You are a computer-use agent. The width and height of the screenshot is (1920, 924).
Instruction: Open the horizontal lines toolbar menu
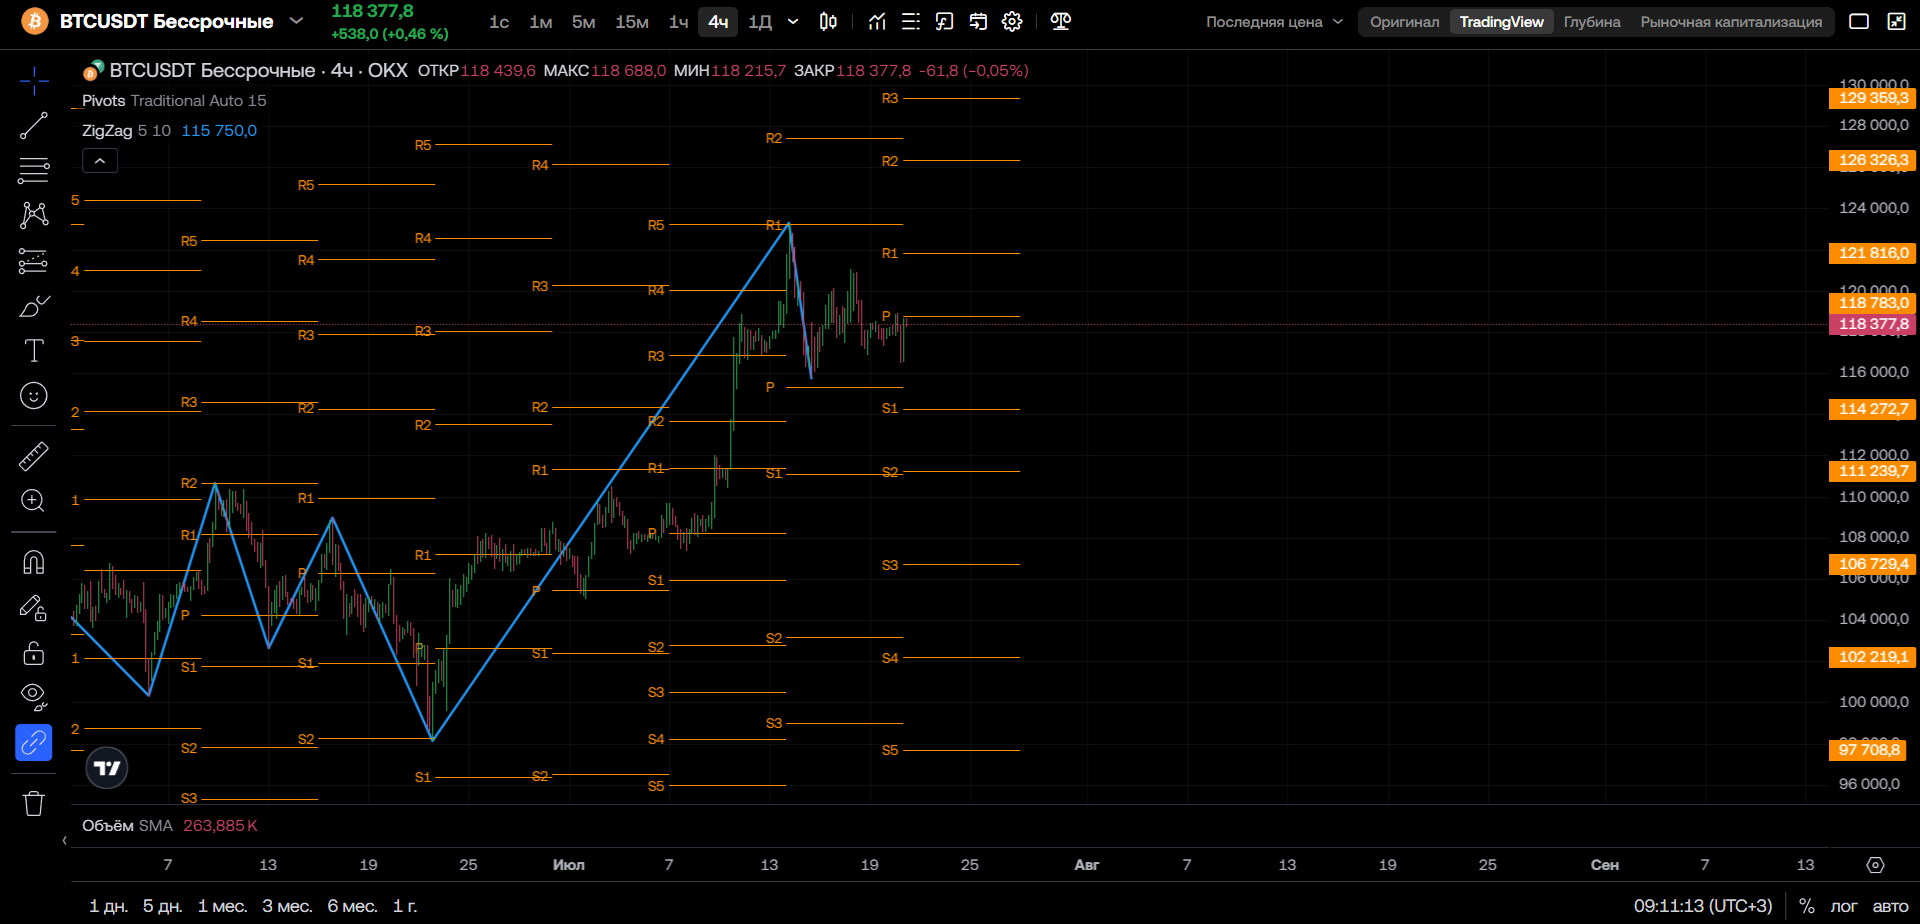pyautogui.click(x=911, y=21)
